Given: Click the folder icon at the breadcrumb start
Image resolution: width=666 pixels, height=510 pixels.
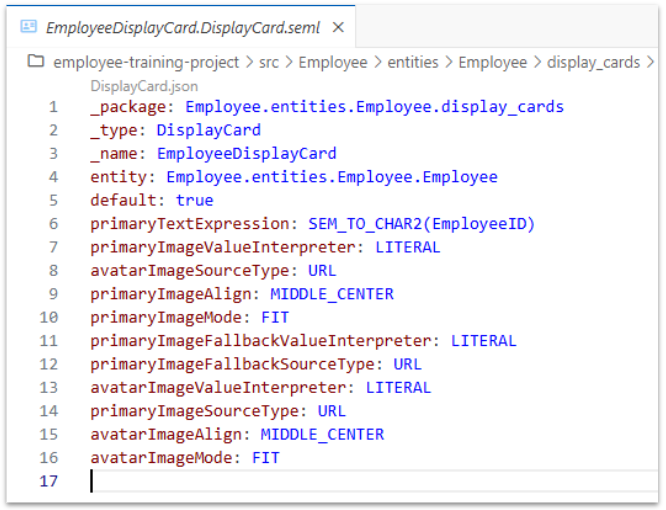Looking at the screenshot, I should pyautogui.click(x=36, y=62).
